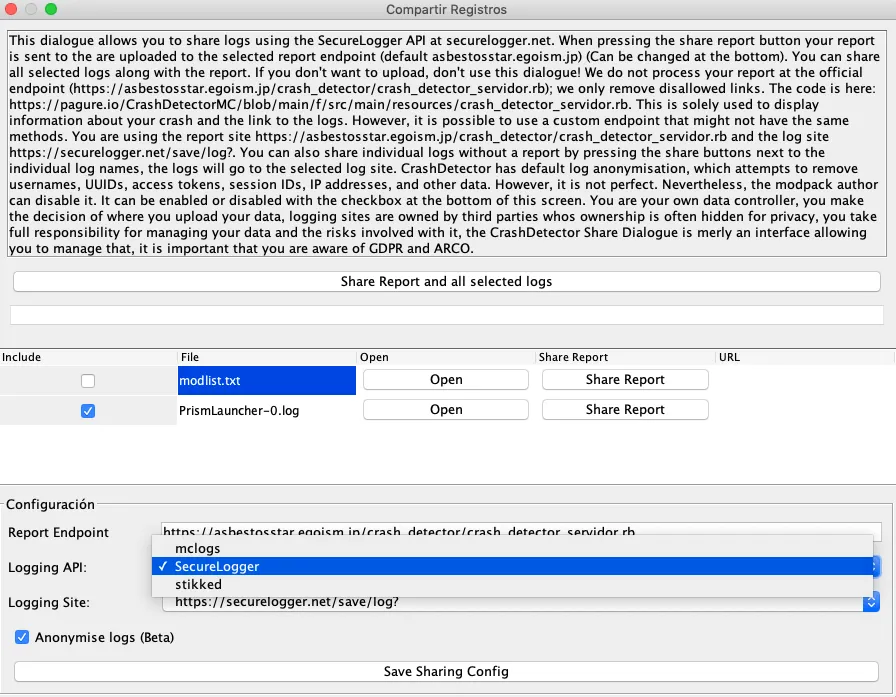Share Report for modlist.txt only

click(625, 380)
